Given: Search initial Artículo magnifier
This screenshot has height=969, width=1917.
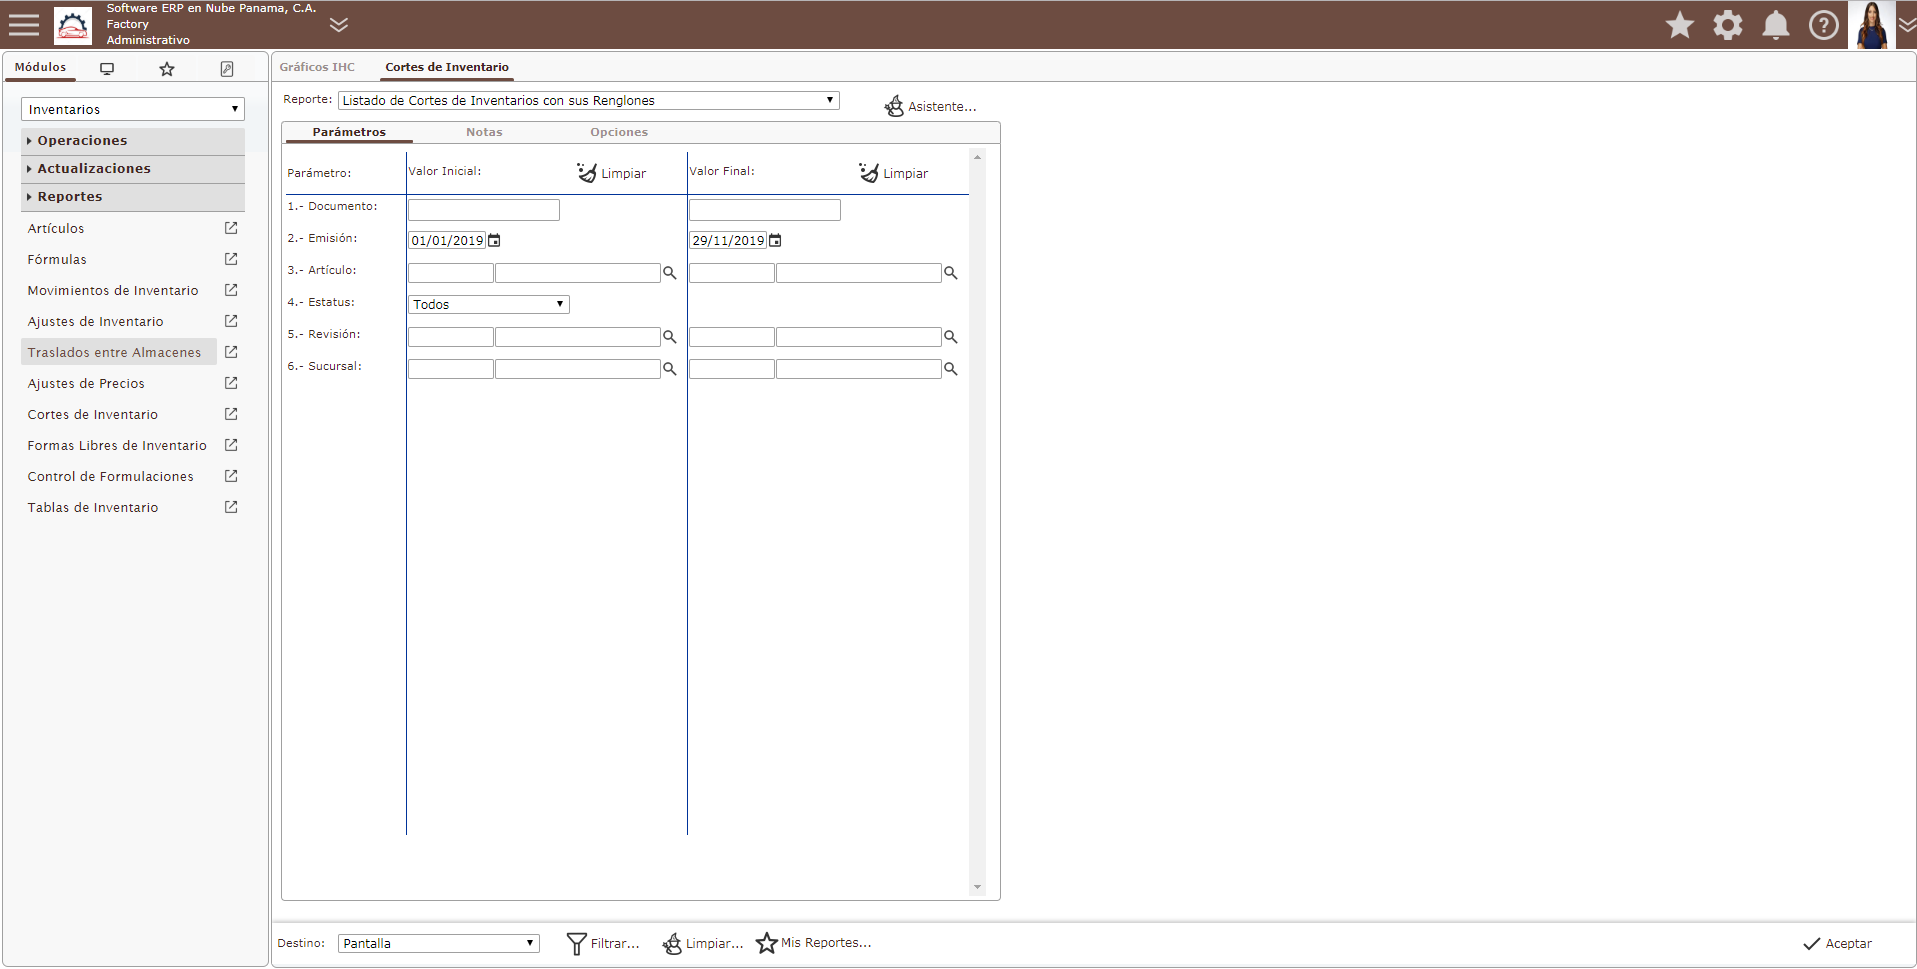Looking at the screenshot, I should click(670, 273).
